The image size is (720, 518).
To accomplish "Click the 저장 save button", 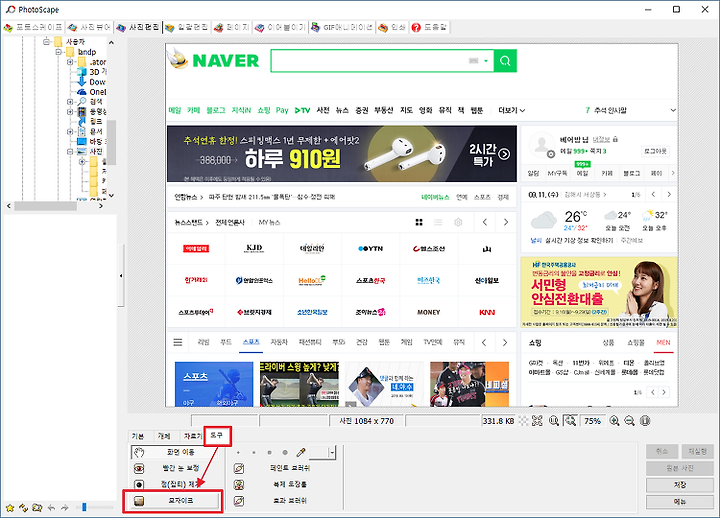I will (680, 485).
